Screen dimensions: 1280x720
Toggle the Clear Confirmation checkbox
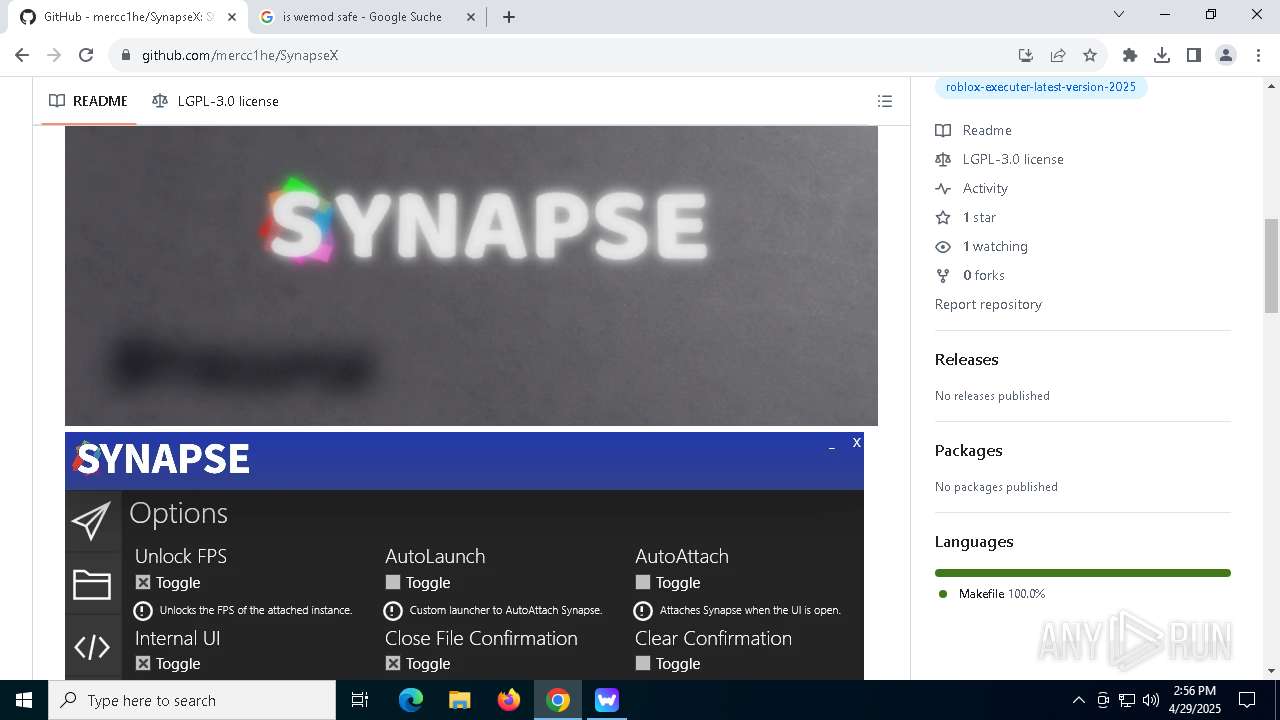[x=643, y=663]
